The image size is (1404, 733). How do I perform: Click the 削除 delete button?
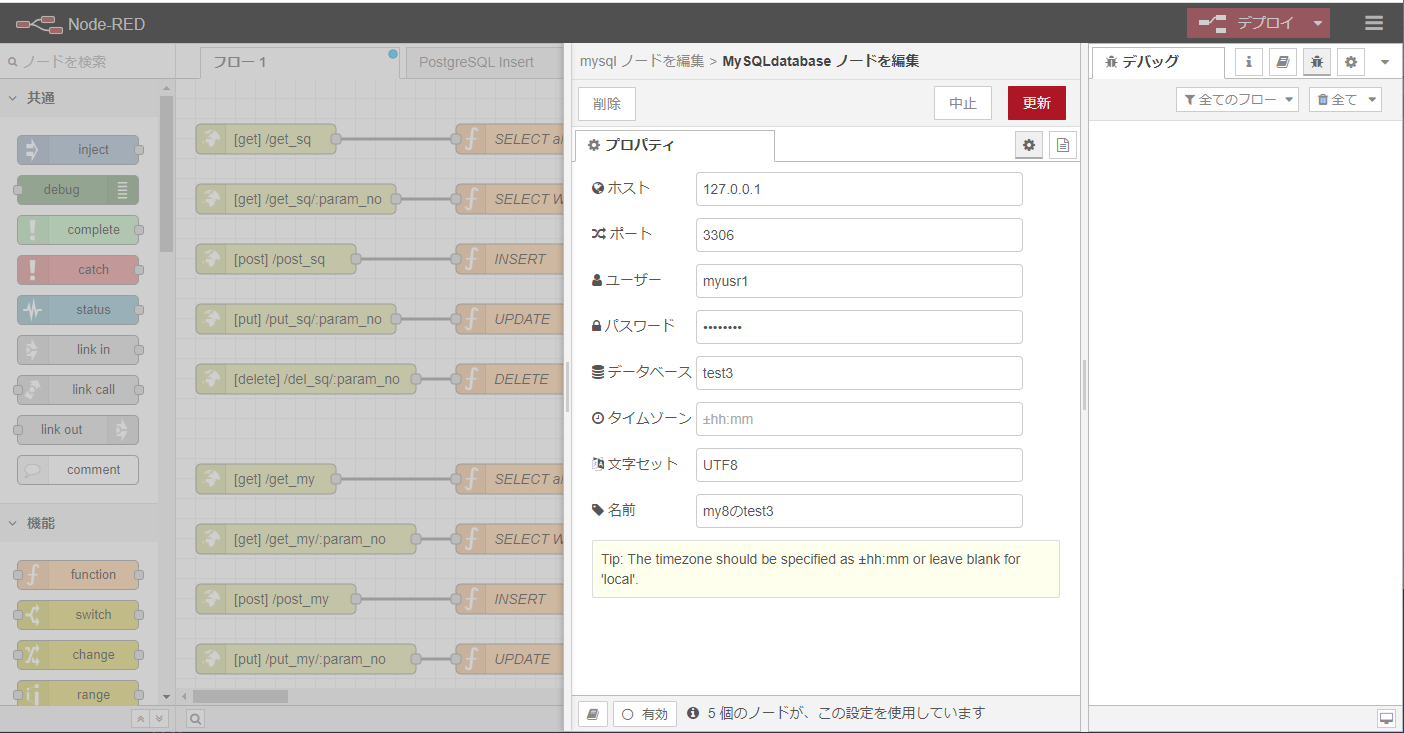(x=607, y=103)
